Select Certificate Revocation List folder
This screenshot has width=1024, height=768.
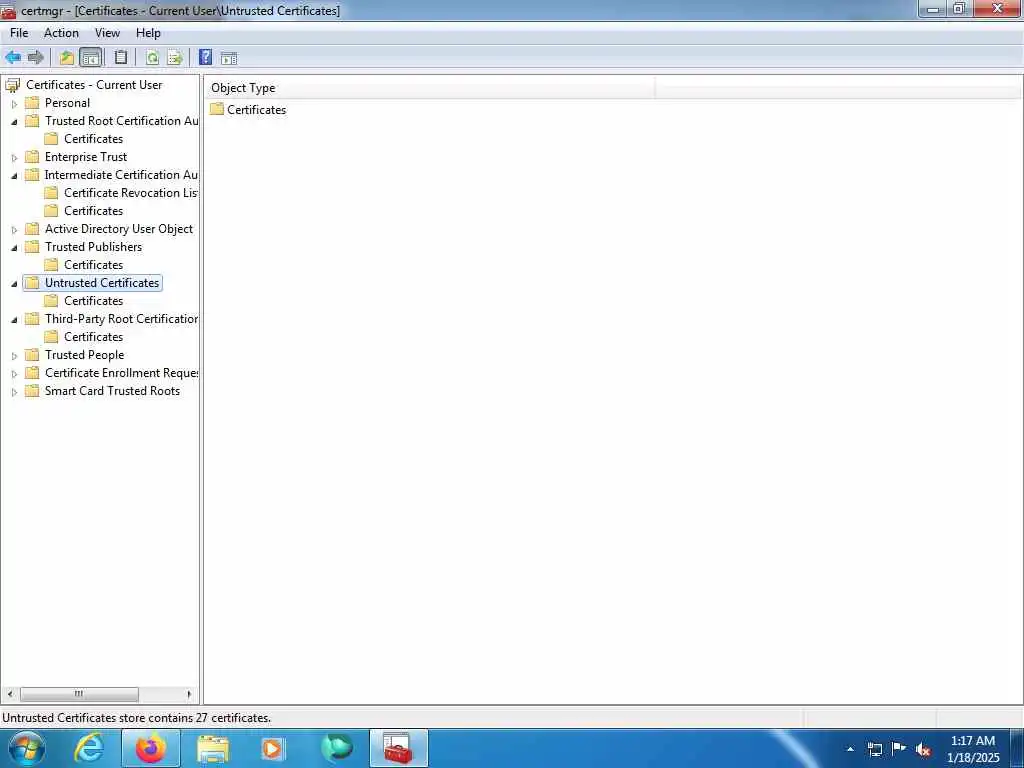tap(131, 193)
